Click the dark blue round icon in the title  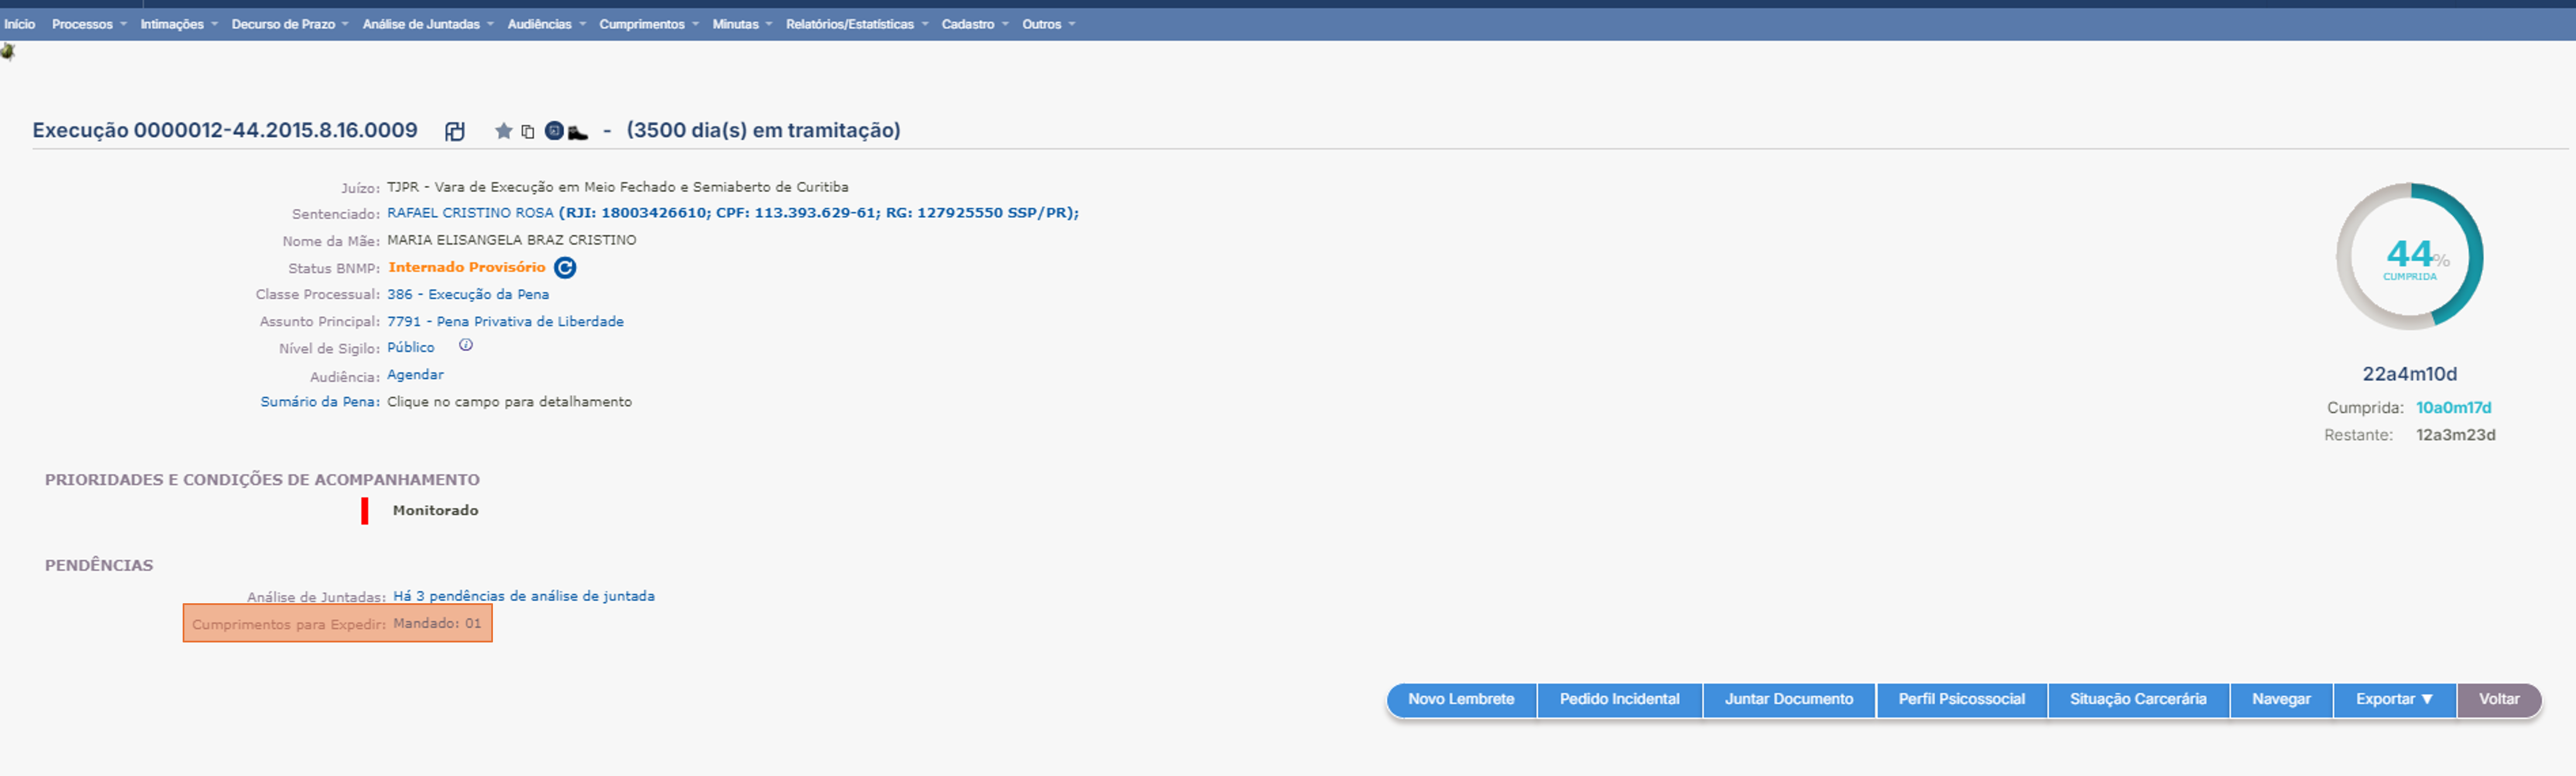554,131
